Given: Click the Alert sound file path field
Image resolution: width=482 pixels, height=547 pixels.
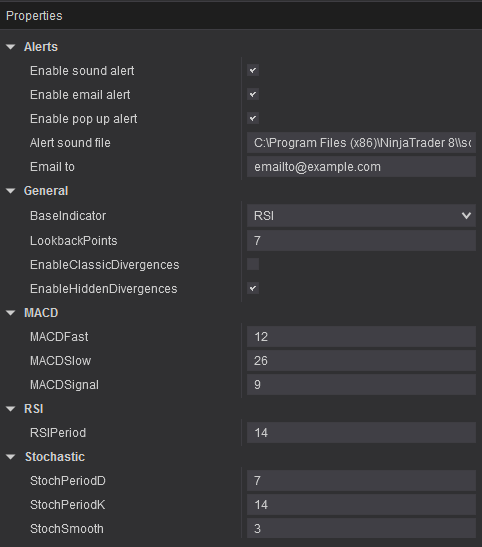Looking at the screenshot, I should [361, 143].
